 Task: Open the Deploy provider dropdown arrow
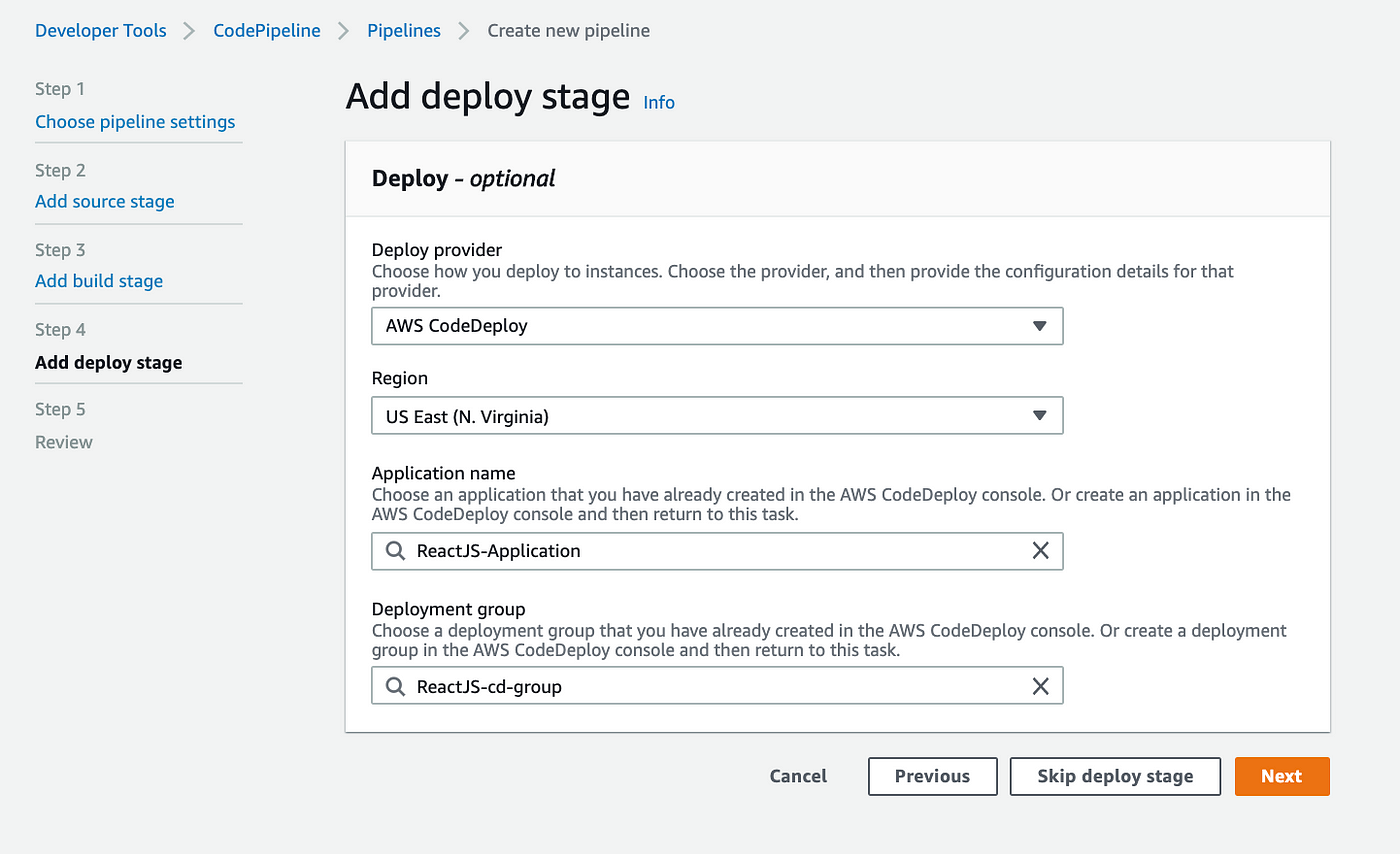coord(1039,326)
